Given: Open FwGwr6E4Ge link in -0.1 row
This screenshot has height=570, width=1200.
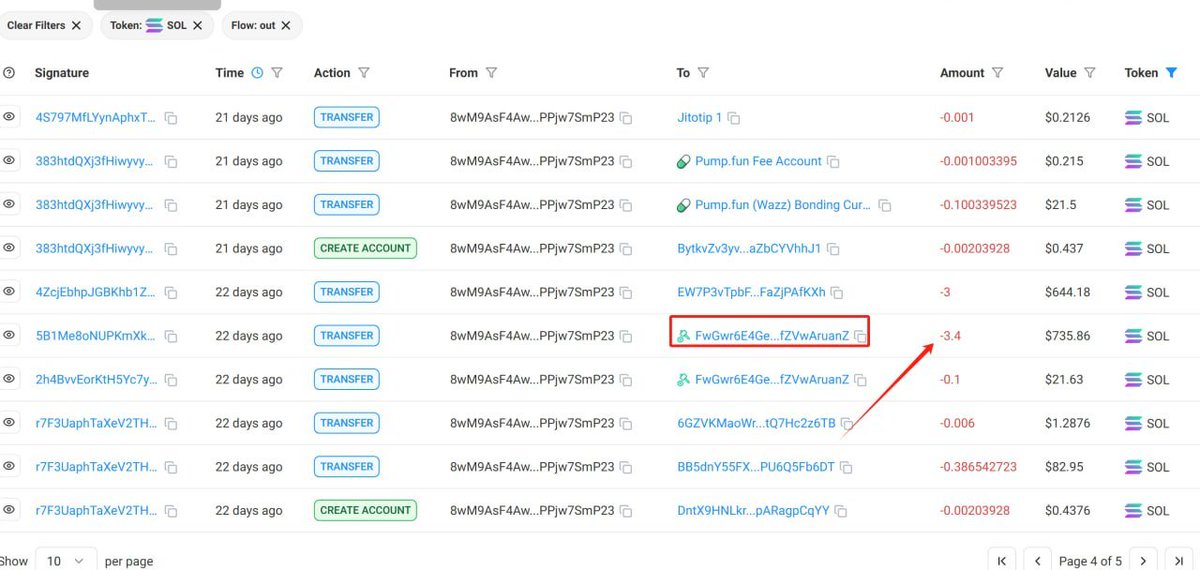Looking at the screenshot, I should pyautogui.click(x=772, y=380).
